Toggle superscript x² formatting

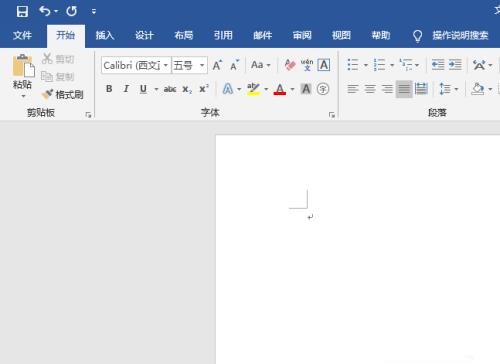[204, 89]
